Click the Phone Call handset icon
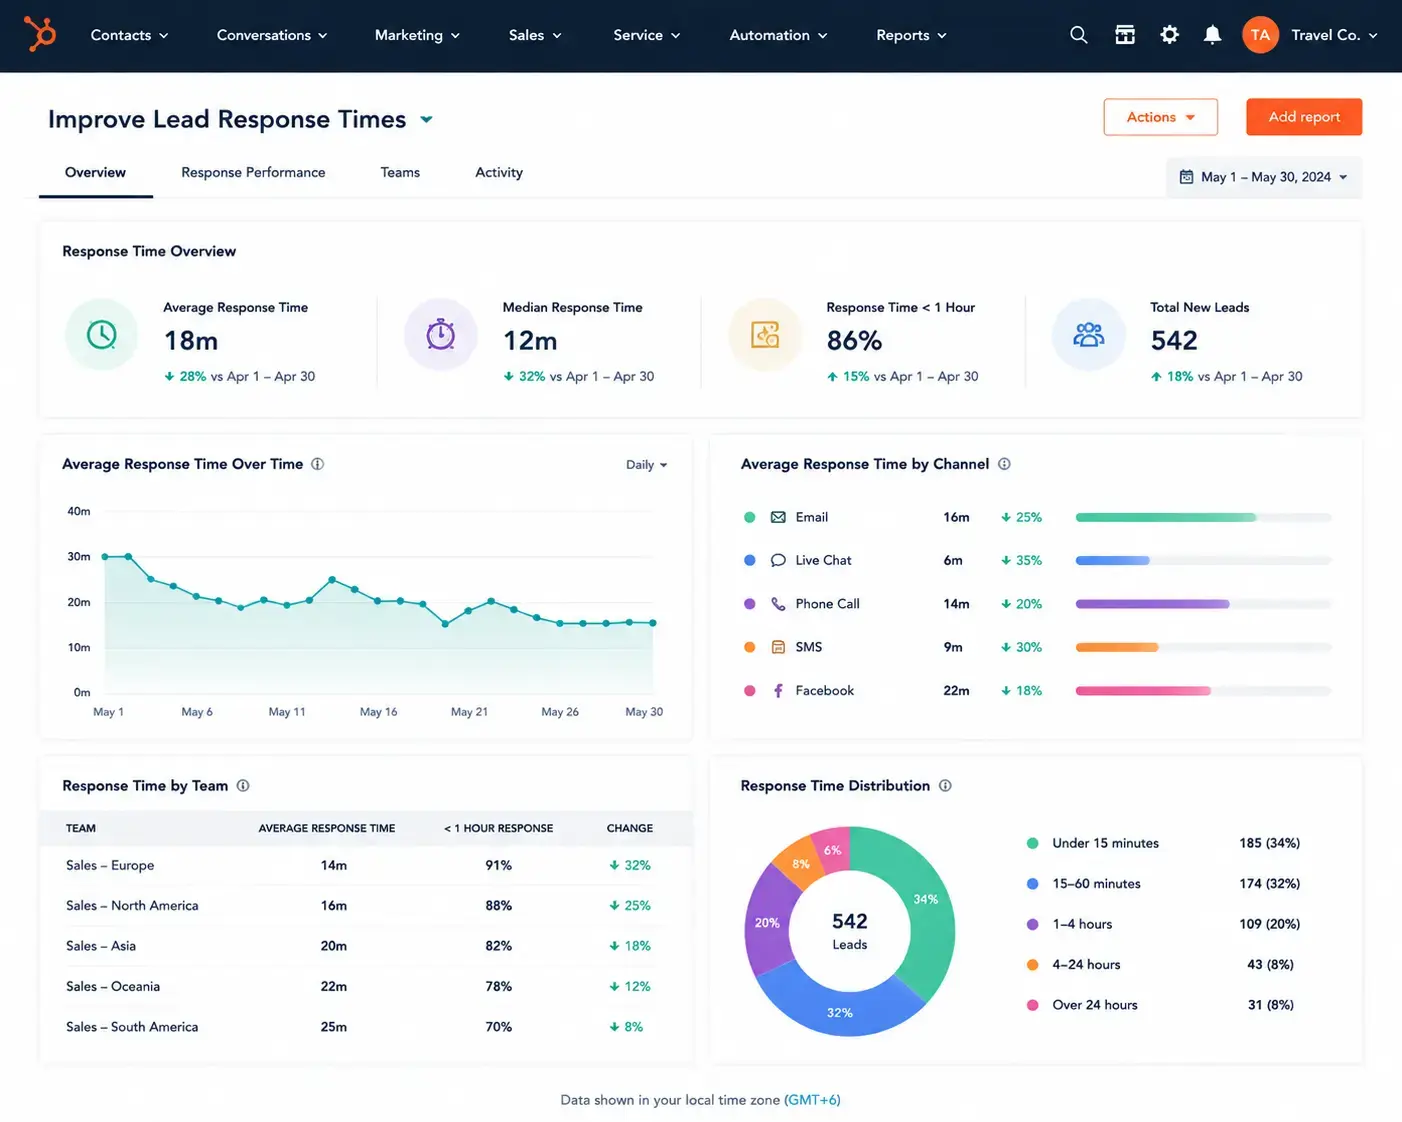The width and height of the screenshot is (1402, 1122). point(778,604)
